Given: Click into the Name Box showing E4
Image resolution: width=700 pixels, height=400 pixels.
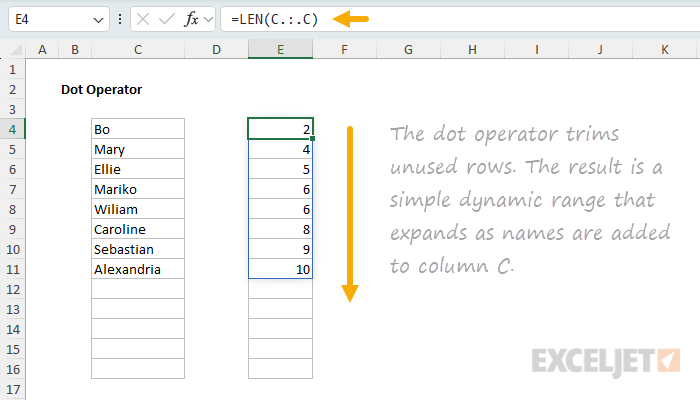Looking at the screenshot, I should [x=50, y=19].
